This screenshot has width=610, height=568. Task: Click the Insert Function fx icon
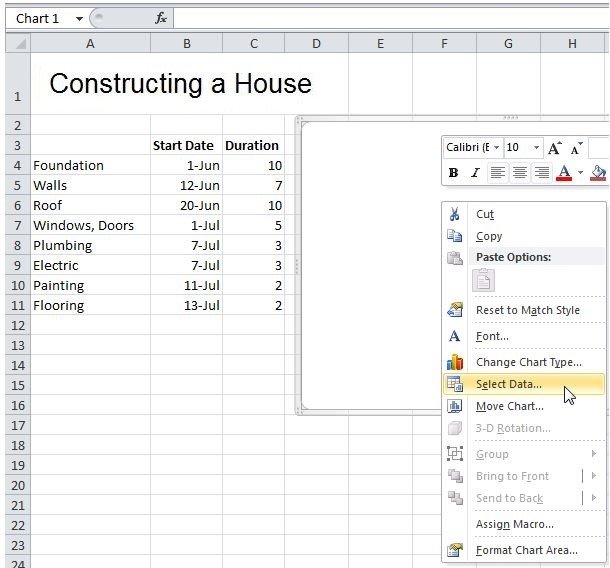click(x=161, y=18)
